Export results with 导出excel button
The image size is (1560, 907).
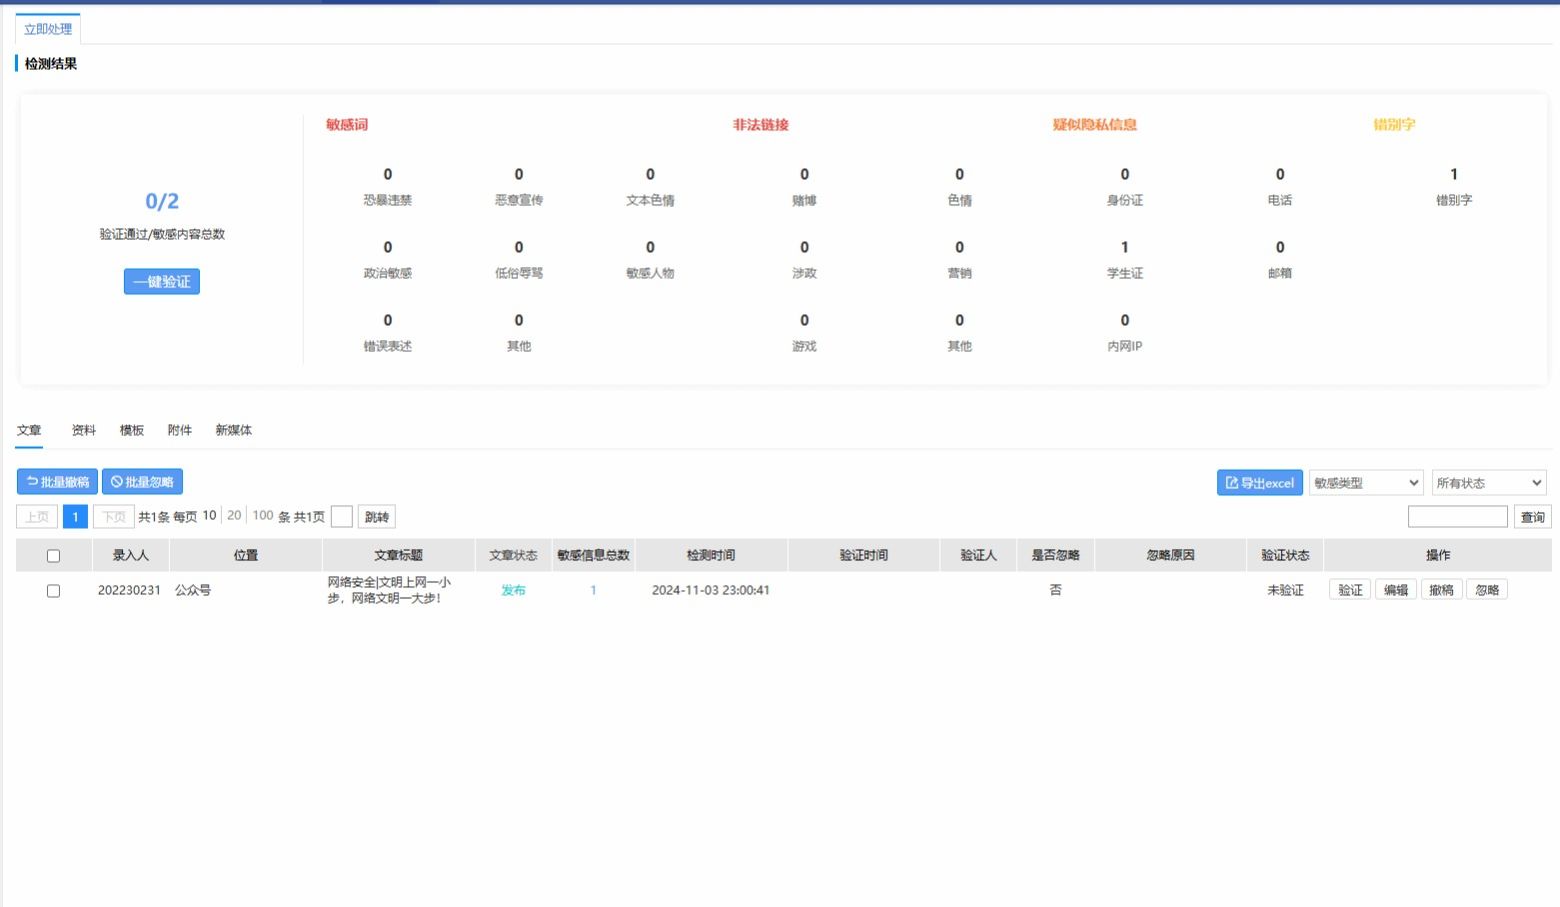[x=1259, y=483]
